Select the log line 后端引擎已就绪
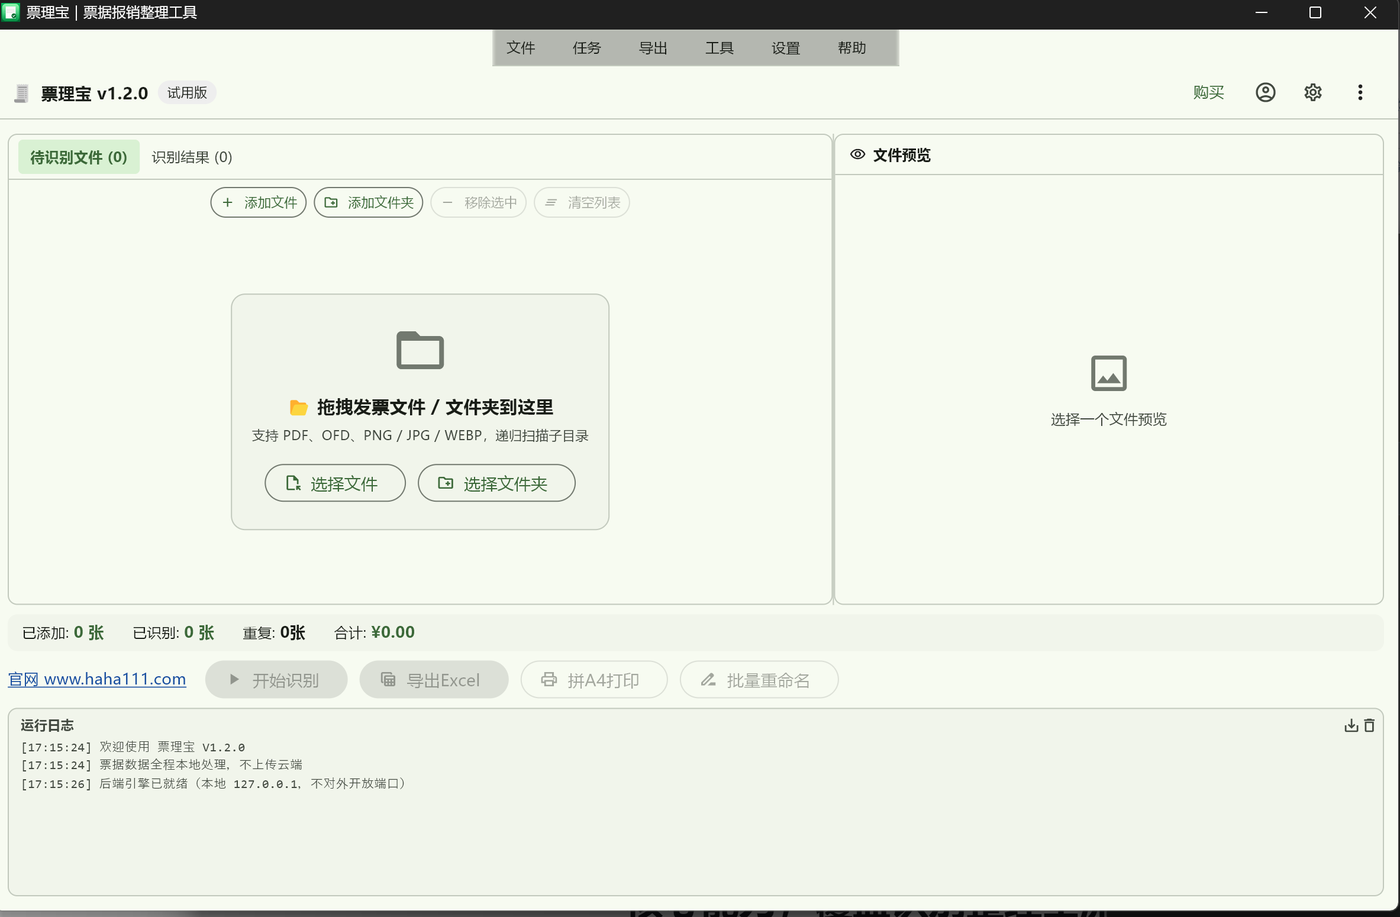Viewport: 1400px width, 917px height. (x=215, y=783)
